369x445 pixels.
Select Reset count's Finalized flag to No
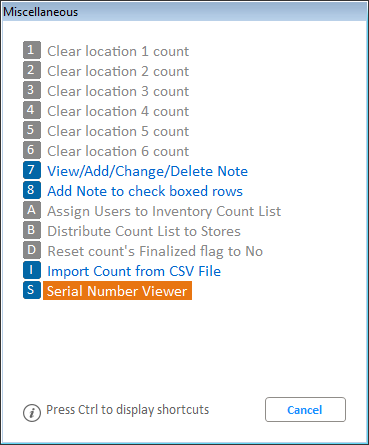click(x=155, y=251)
